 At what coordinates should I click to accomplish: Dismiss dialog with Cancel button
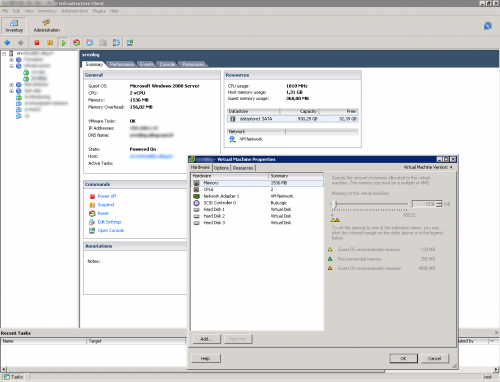point(434,358)
